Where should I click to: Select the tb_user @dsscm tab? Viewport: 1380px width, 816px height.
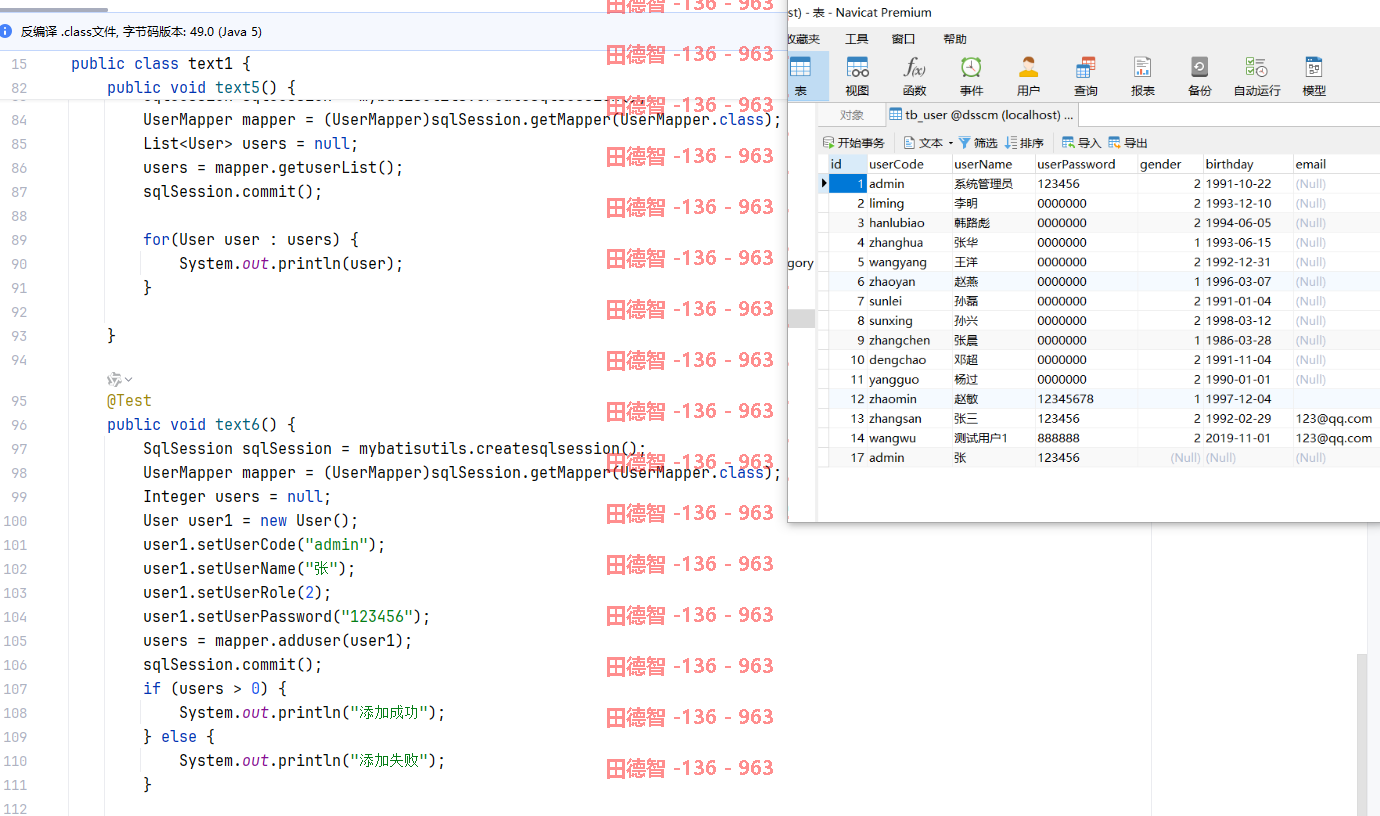[981, 115]
